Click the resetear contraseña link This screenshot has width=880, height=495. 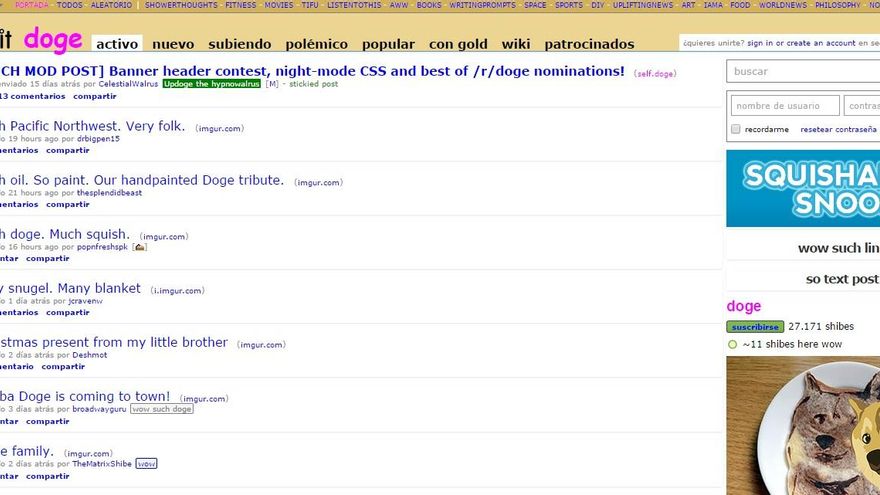point(839,130)
